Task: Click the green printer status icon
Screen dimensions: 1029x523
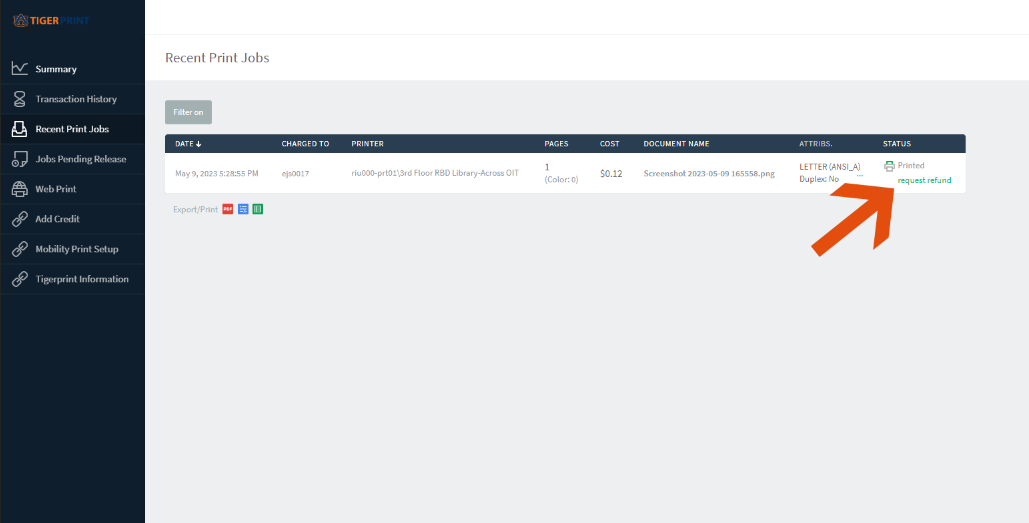Action: coord(889,166)
